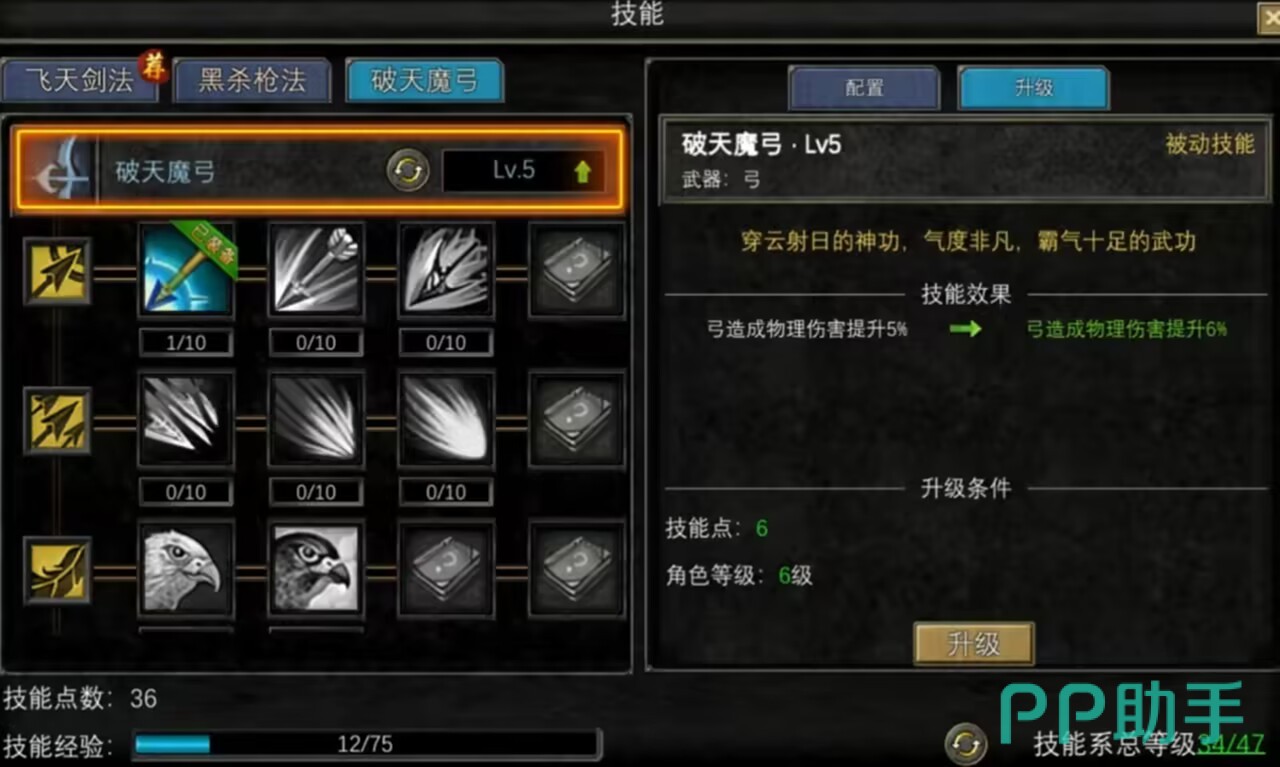Click refresh icon beside Lv.5 label
This screenshot has height=767, width=1280.
click(408, 171)
